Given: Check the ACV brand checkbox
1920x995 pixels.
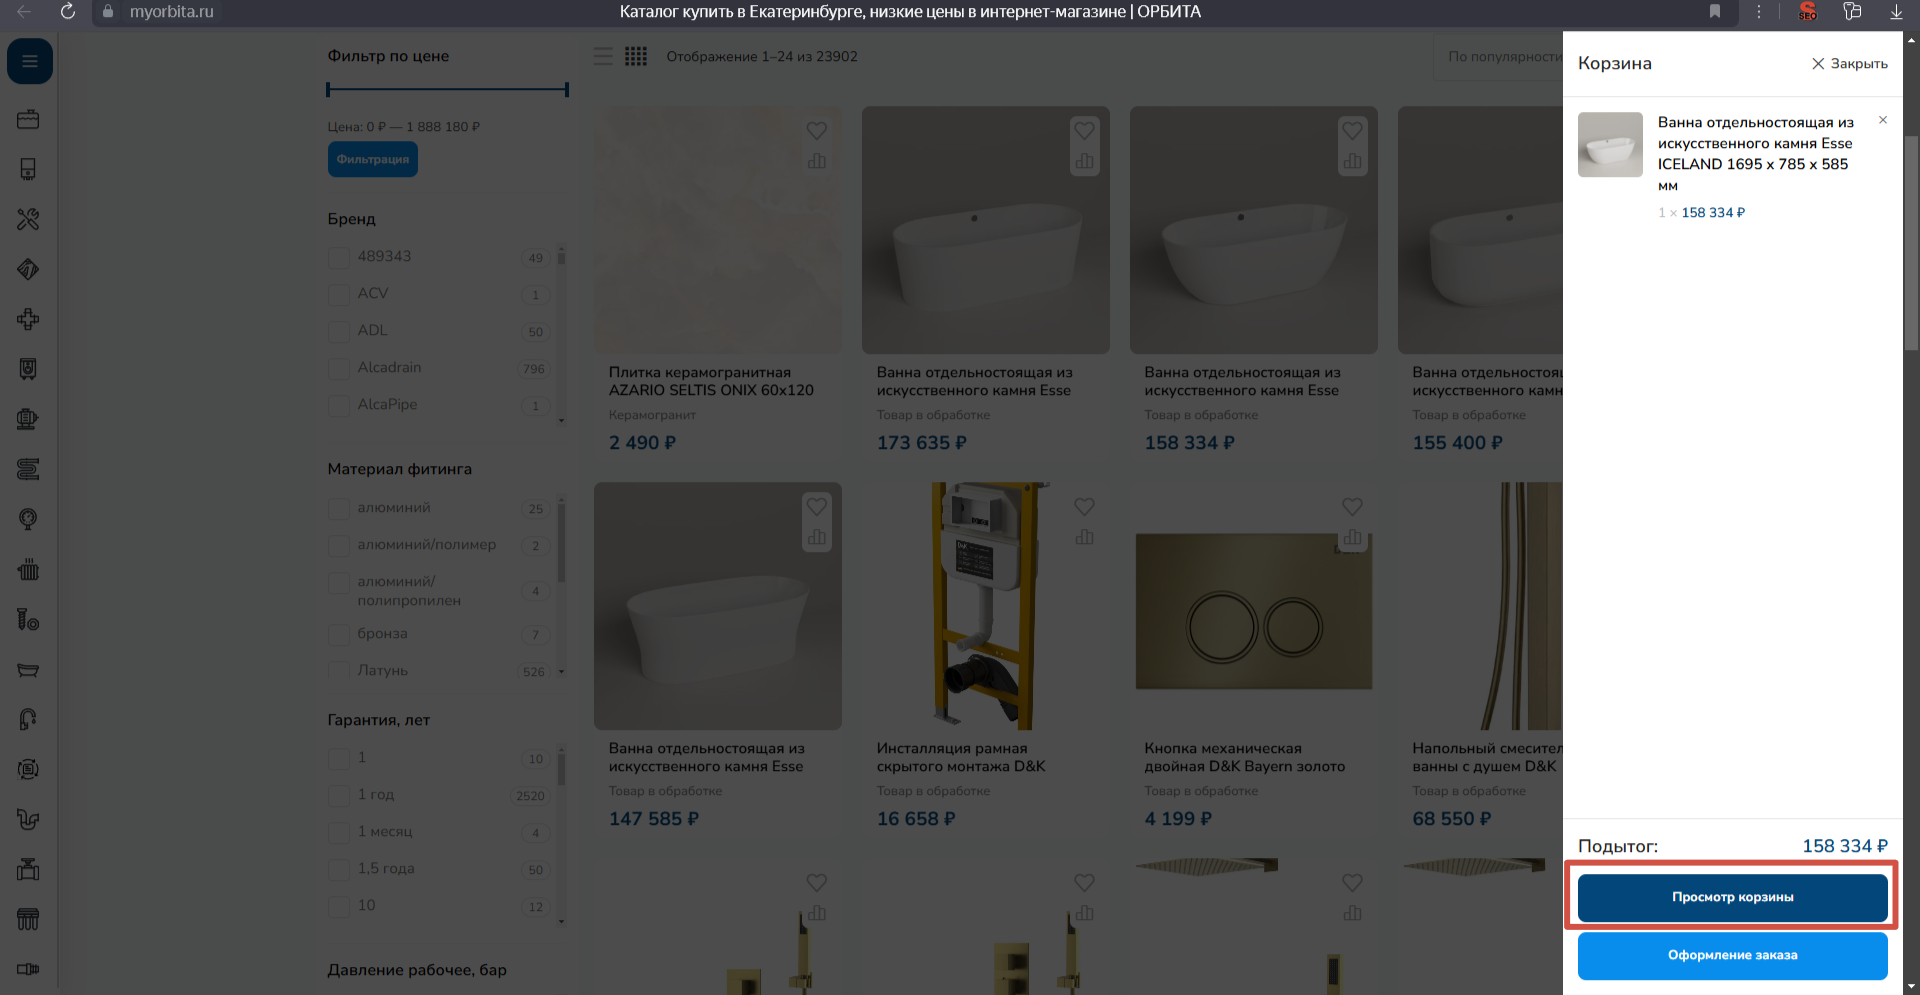Looking at the screenshot, I should 339,294.
